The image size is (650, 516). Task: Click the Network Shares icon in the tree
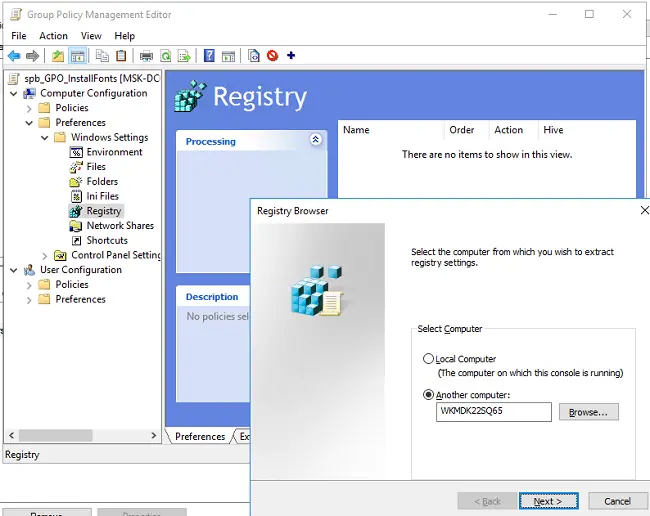pyautogui.click(x=76, y=226)
